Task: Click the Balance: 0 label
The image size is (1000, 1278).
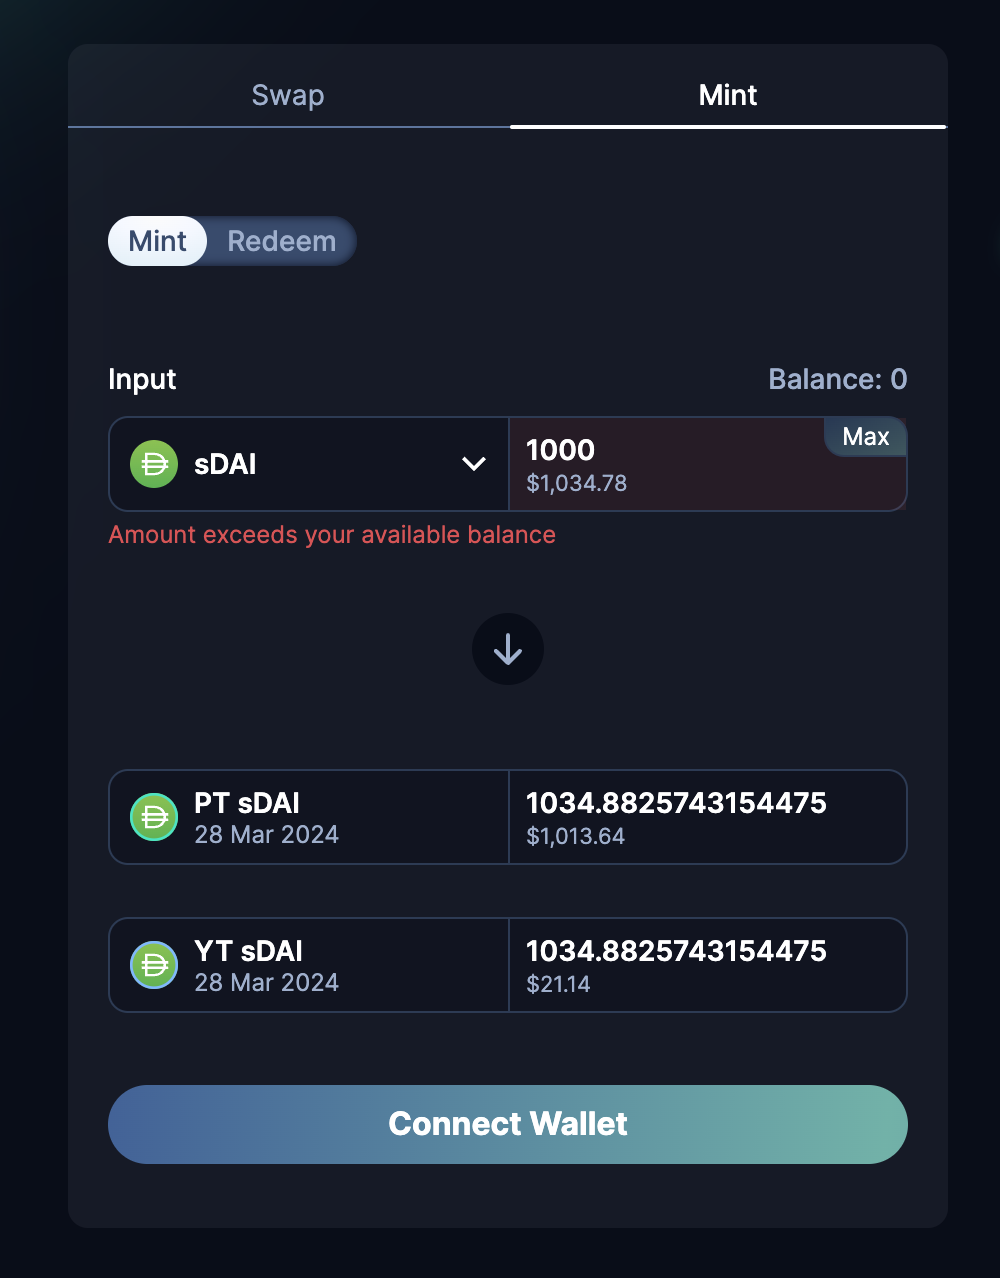Action: click(x=837, y=379)
